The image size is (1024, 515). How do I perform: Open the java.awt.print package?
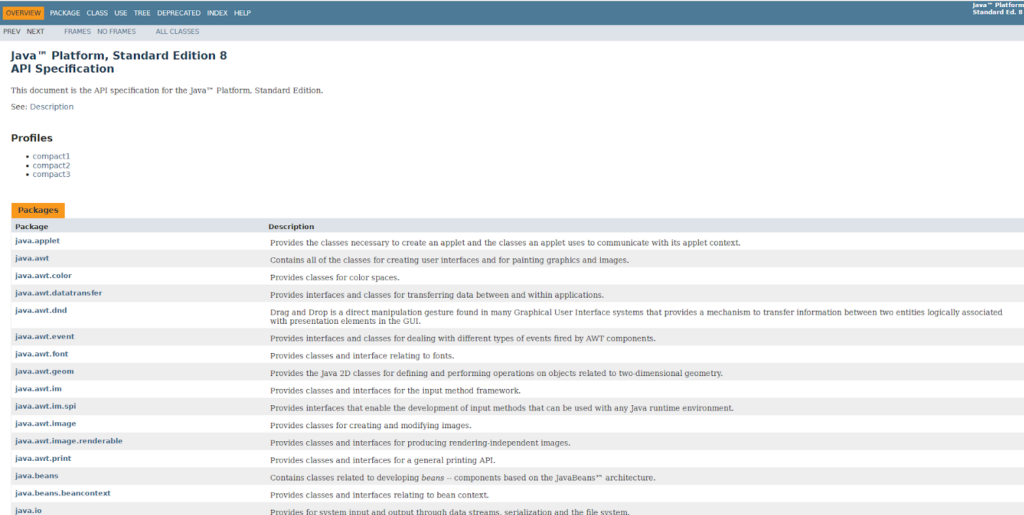[x=43, y=458]
